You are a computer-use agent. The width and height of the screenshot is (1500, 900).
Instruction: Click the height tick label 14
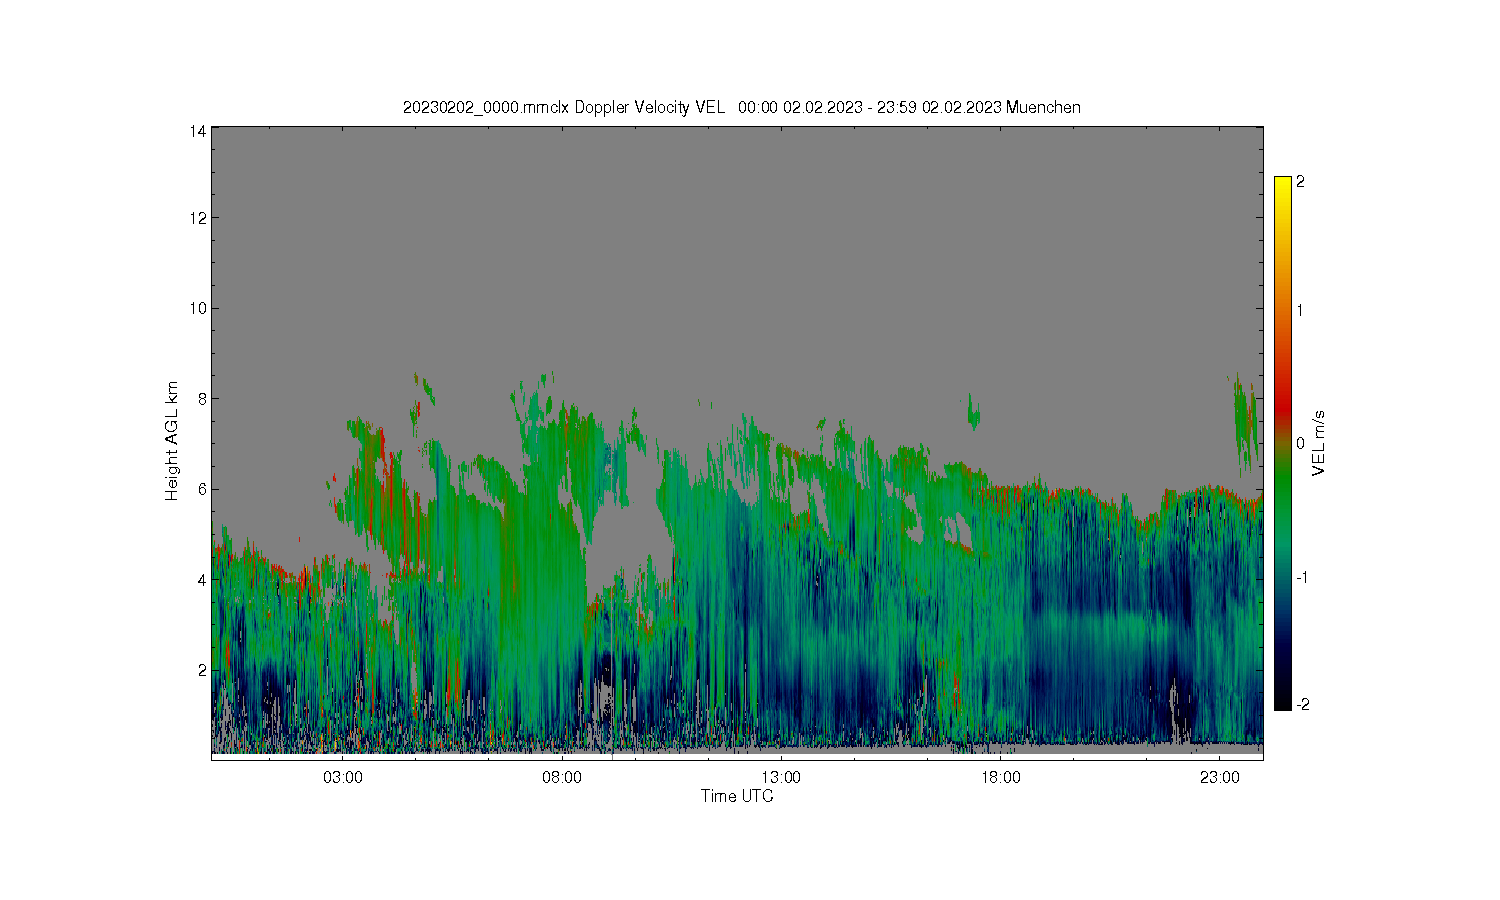tap(198, 131)
